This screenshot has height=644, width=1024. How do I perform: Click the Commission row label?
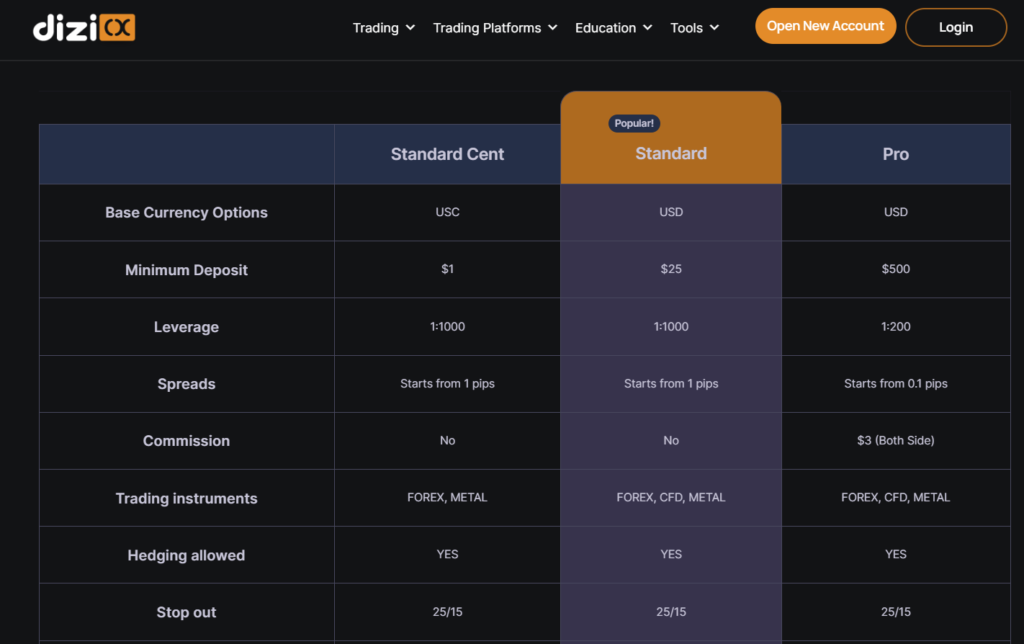click(x=186, y=441)
